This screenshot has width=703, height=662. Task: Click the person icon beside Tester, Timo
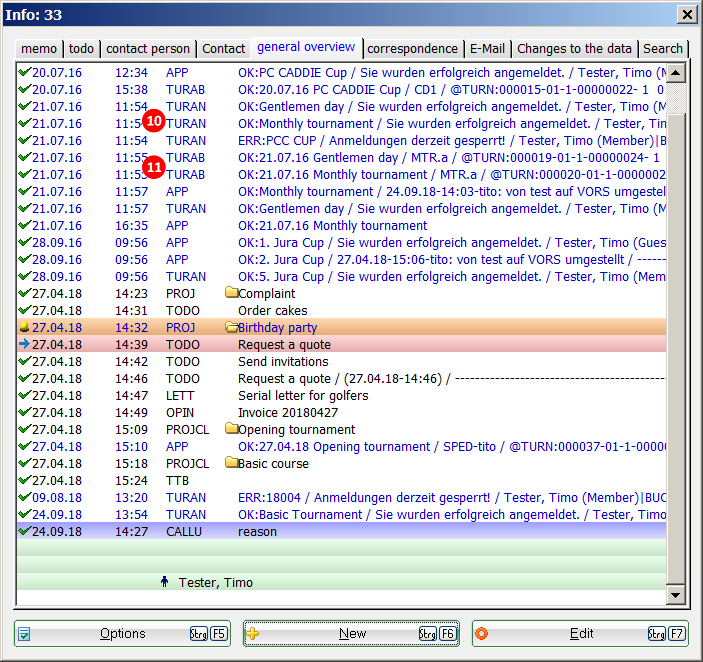pos(165,582)
